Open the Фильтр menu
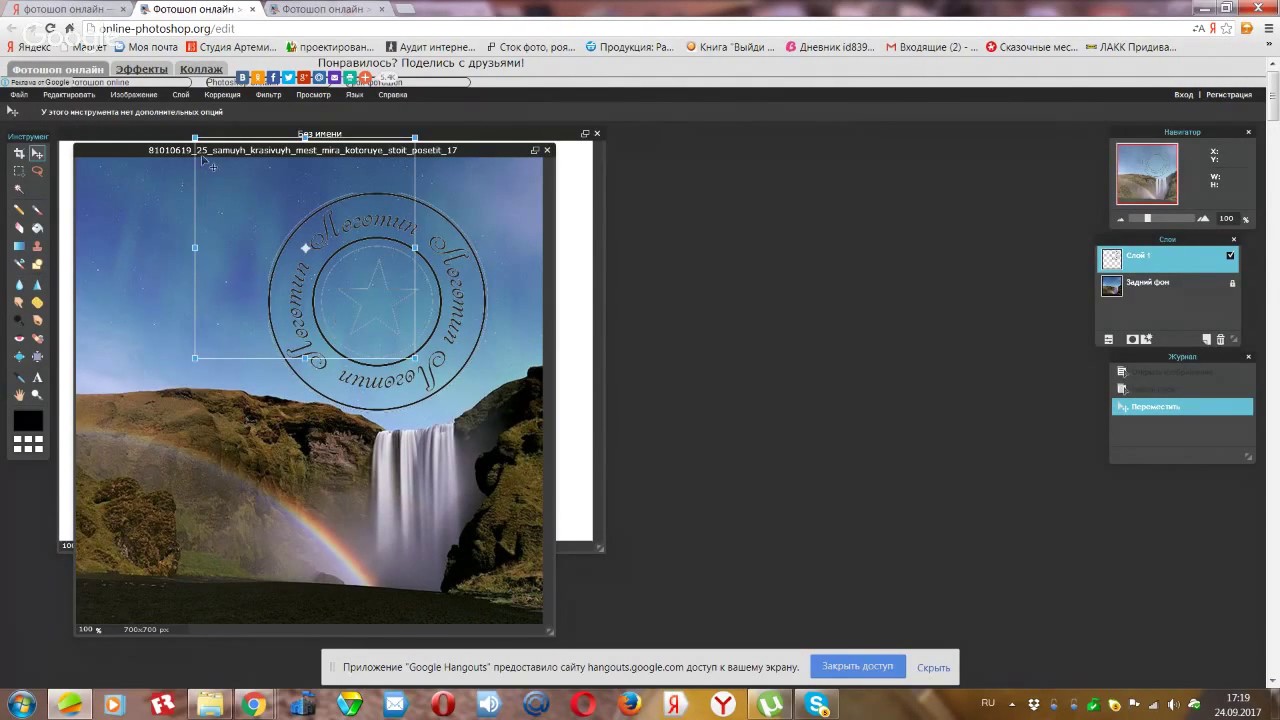Screen dimensions: 1280x720 (x=268, y=95)
